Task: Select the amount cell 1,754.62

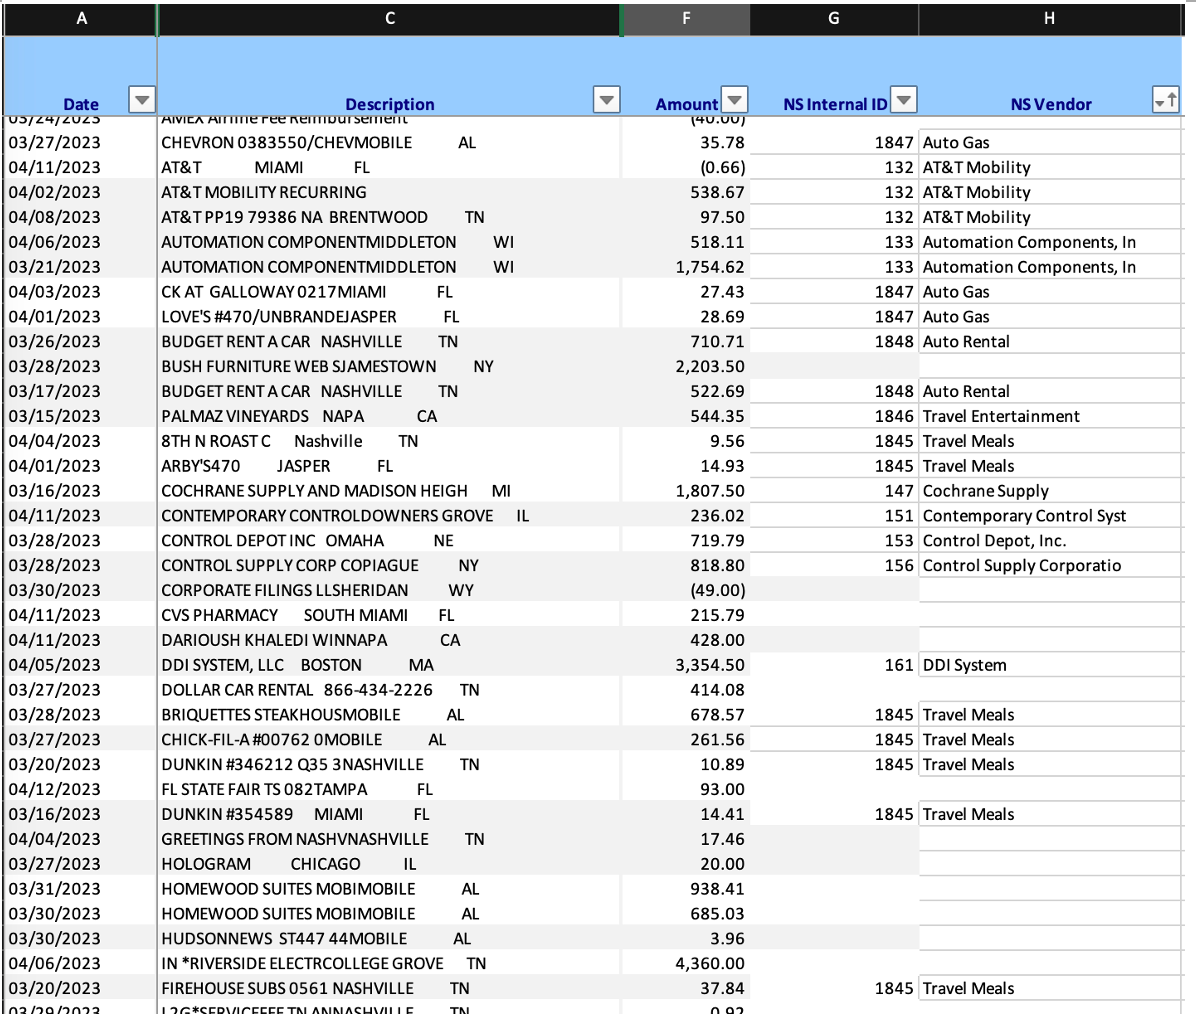Action: coord(686,267)
